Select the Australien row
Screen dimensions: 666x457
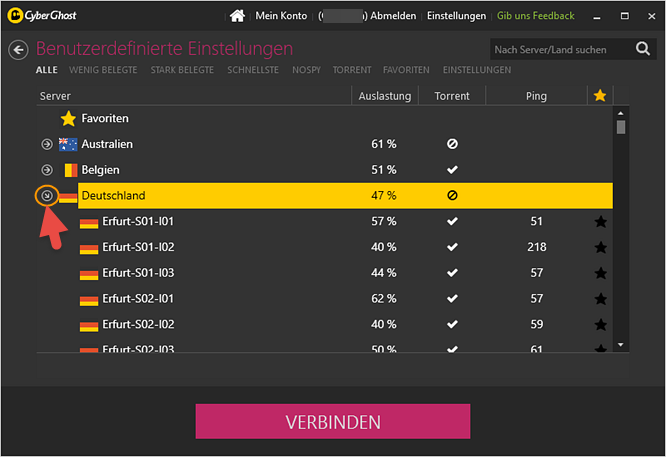pyautogui.click(x=325, y=144)
